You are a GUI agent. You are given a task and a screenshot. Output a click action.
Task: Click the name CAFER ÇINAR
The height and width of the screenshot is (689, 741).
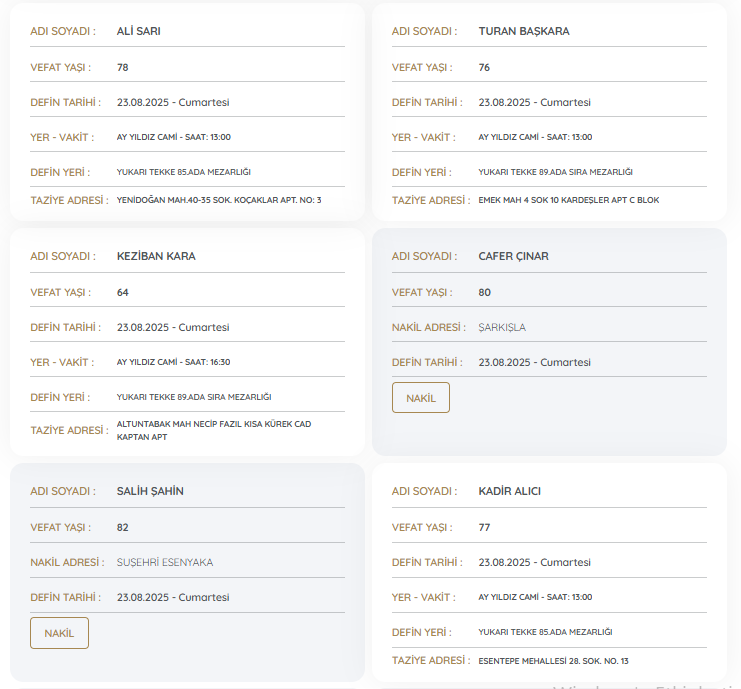[x=513, y=256]
